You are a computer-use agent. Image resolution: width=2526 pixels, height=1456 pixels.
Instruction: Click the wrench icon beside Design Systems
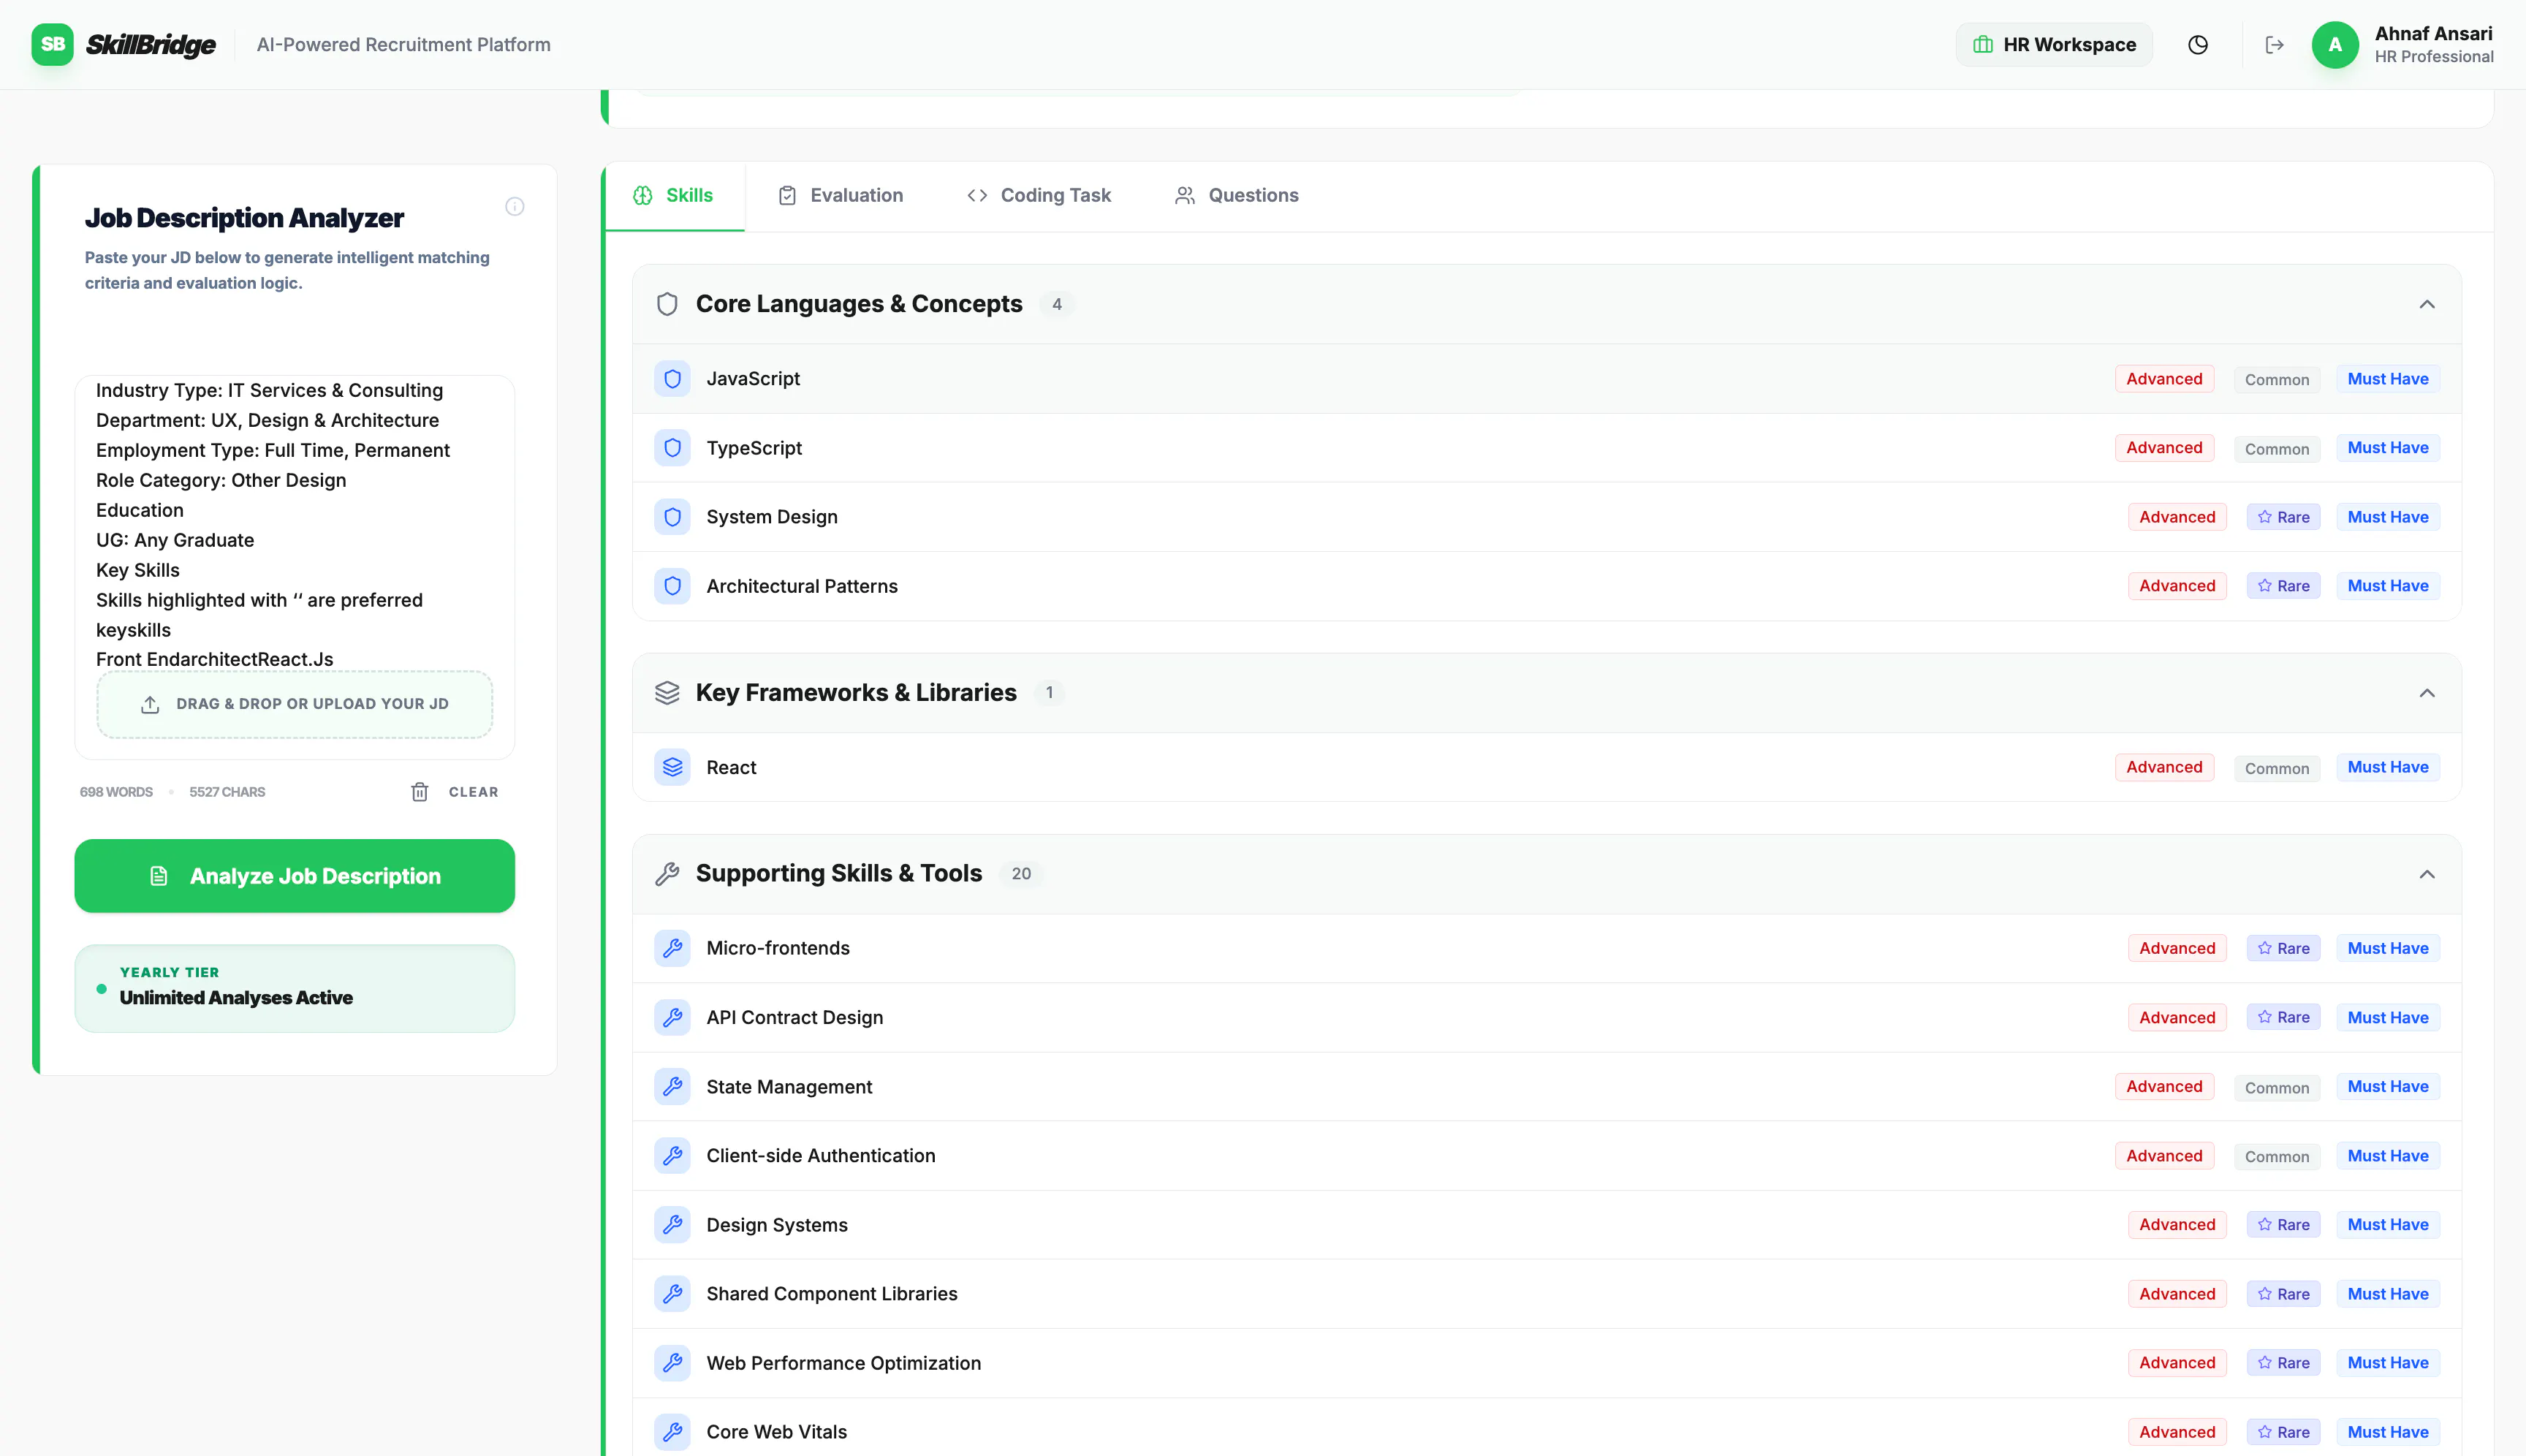[x=672, y=1224]
